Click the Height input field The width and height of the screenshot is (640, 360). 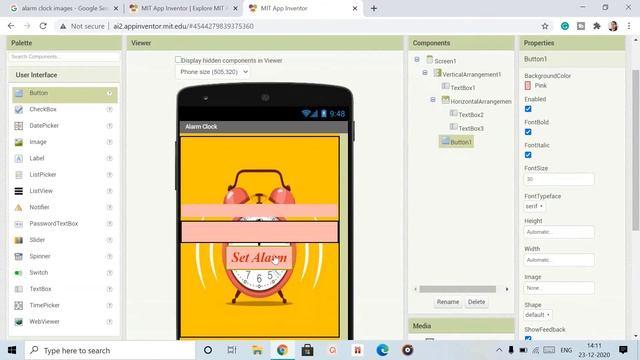[x=559, y=232]
